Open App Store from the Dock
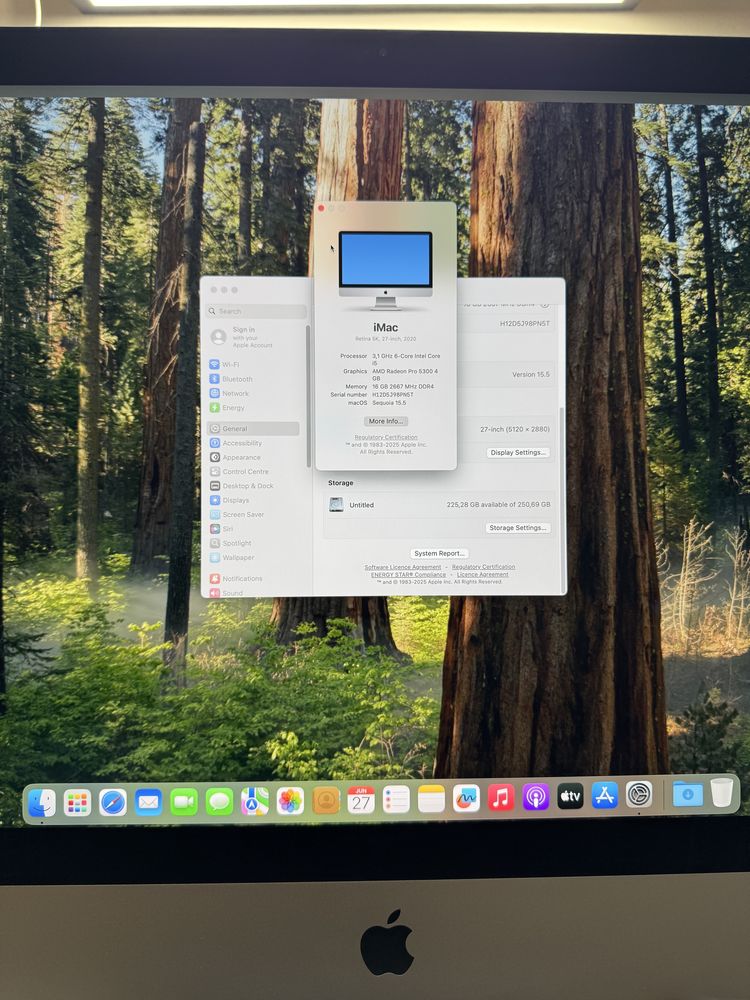Image resolution: width=750 pixels, height=1000 pixels. click(605, 795)
